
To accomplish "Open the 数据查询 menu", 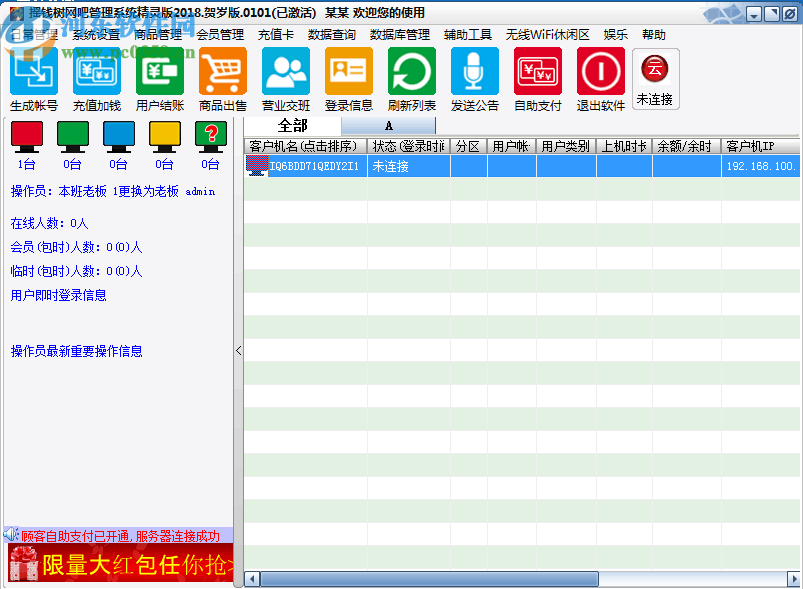I will point(331,35).
